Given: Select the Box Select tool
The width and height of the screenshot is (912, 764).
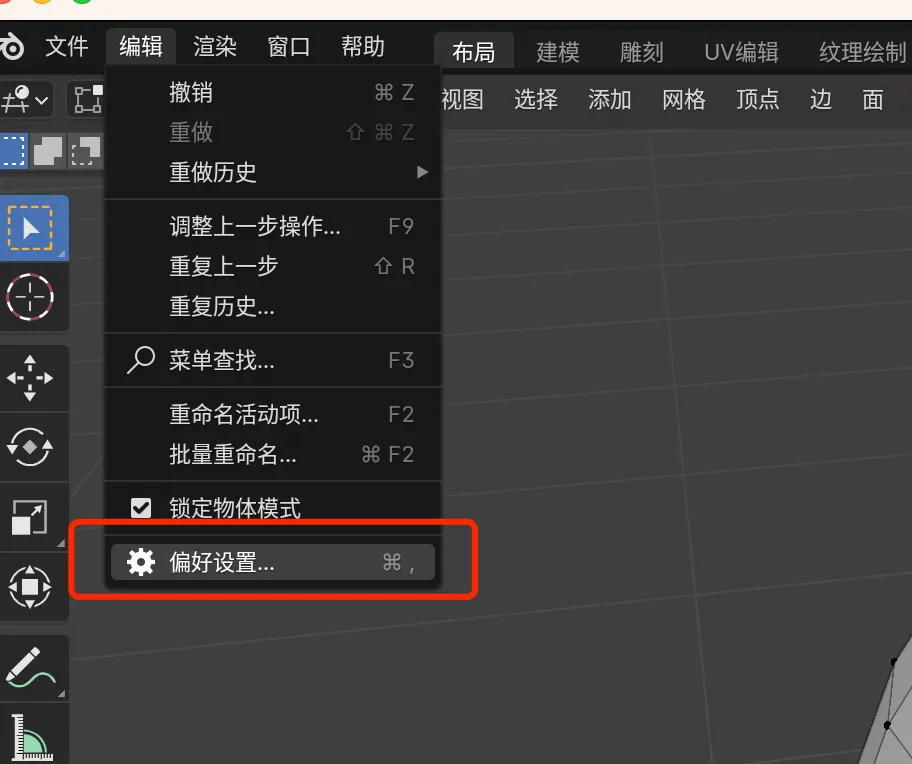Looking at the screenshot, I should tap(31, 228).
